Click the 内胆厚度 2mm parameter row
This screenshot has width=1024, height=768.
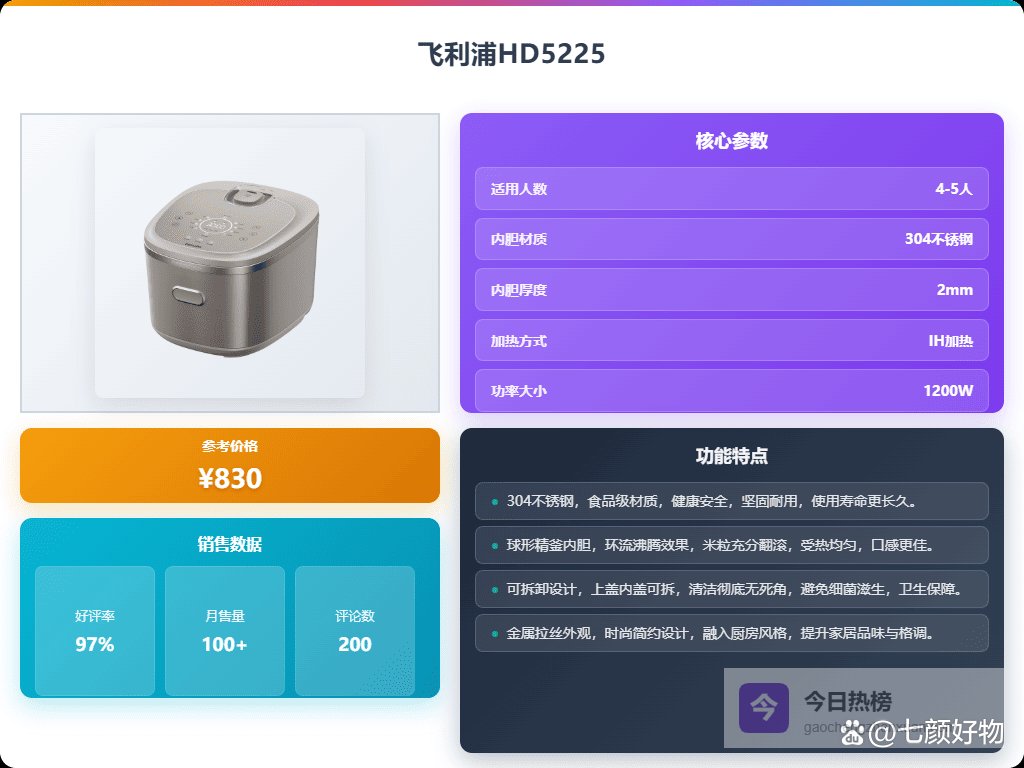click(x=731, y=290)
